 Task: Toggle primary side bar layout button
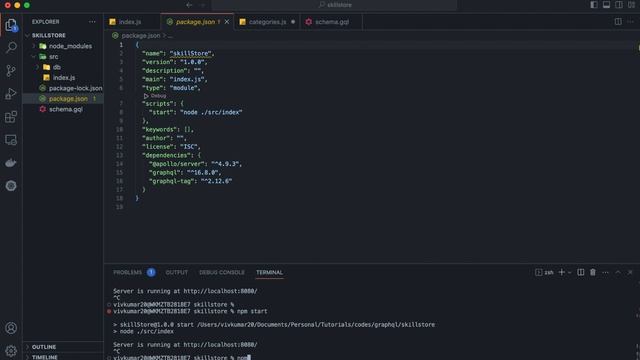pyautogui.click(x=594, y=5)
